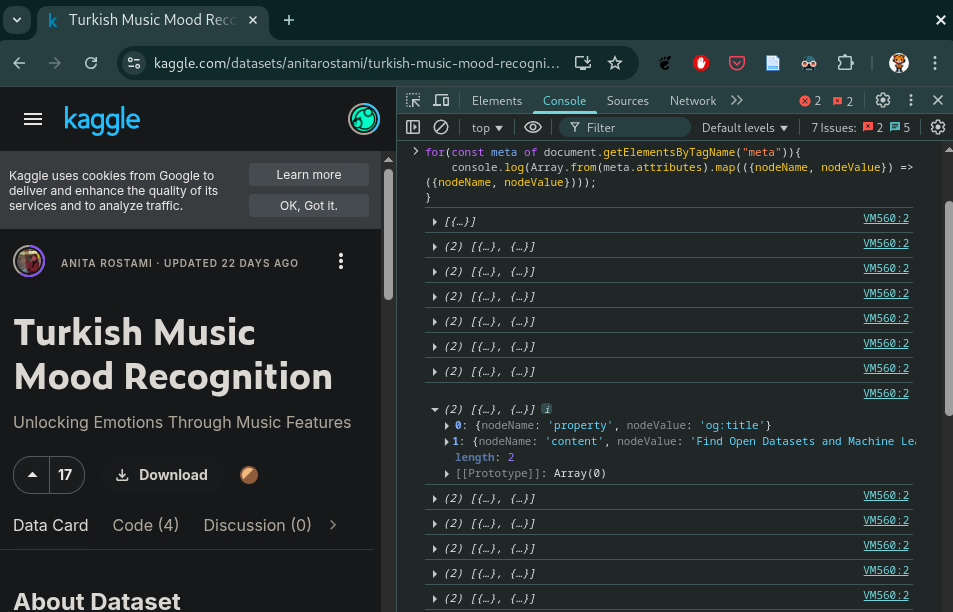953x612 pixels.
Task: Open the Pocket extension icon
Action: coord(737,63)
